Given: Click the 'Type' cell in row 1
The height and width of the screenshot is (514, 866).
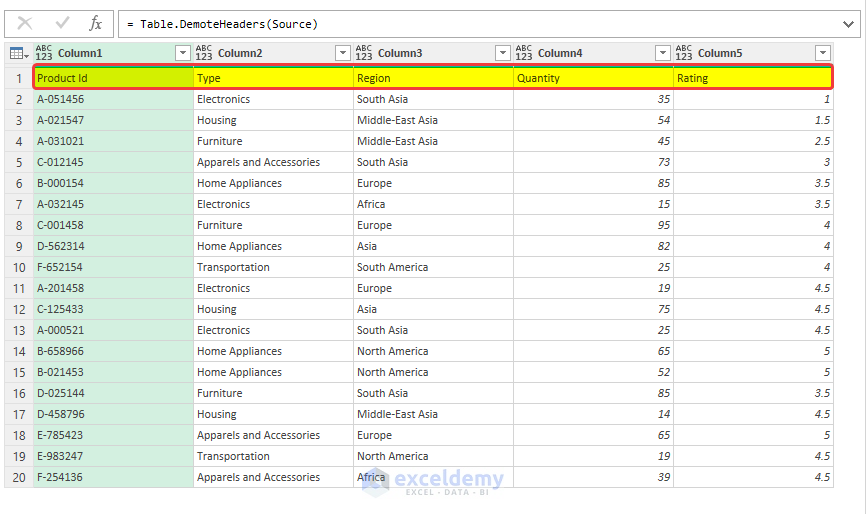Looking at the screenshot, I should 273,78.
